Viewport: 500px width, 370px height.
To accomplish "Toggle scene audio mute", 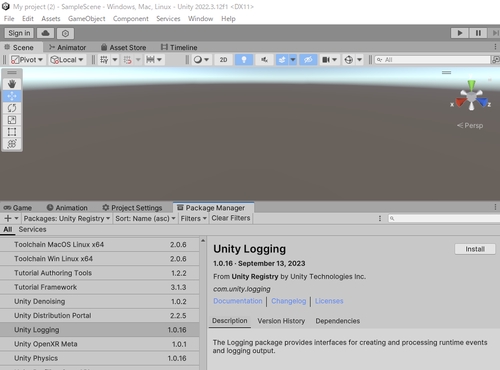I will point(264,60).
